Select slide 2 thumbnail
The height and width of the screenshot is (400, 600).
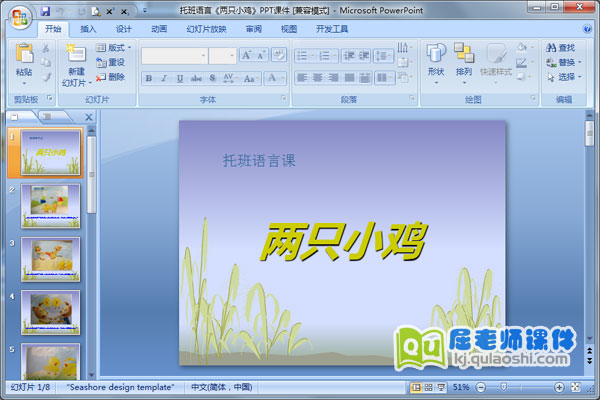(x=51, y=206)
